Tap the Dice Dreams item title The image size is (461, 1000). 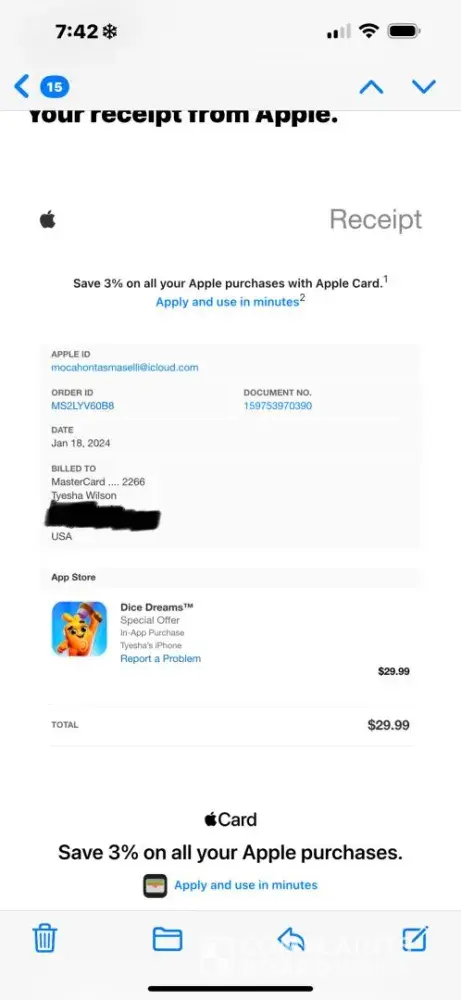157,607
